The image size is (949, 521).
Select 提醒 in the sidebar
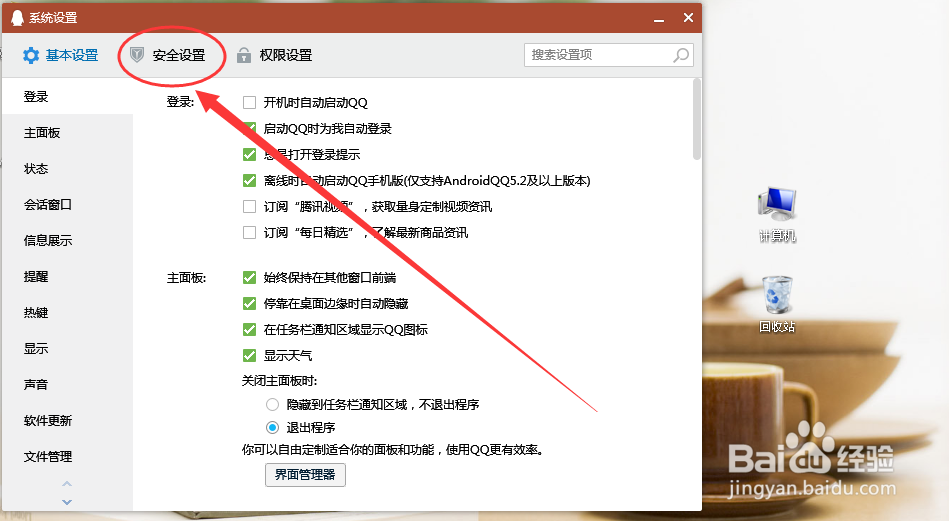tap(67, 277)
